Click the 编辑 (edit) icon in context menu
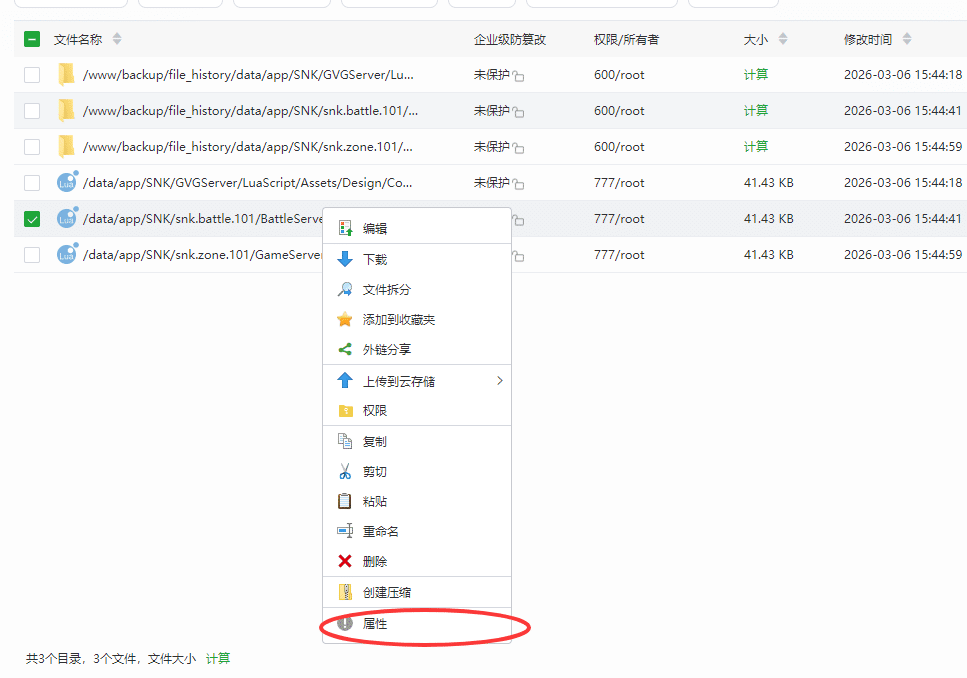The image size is (967, 678). click(344, 225)
